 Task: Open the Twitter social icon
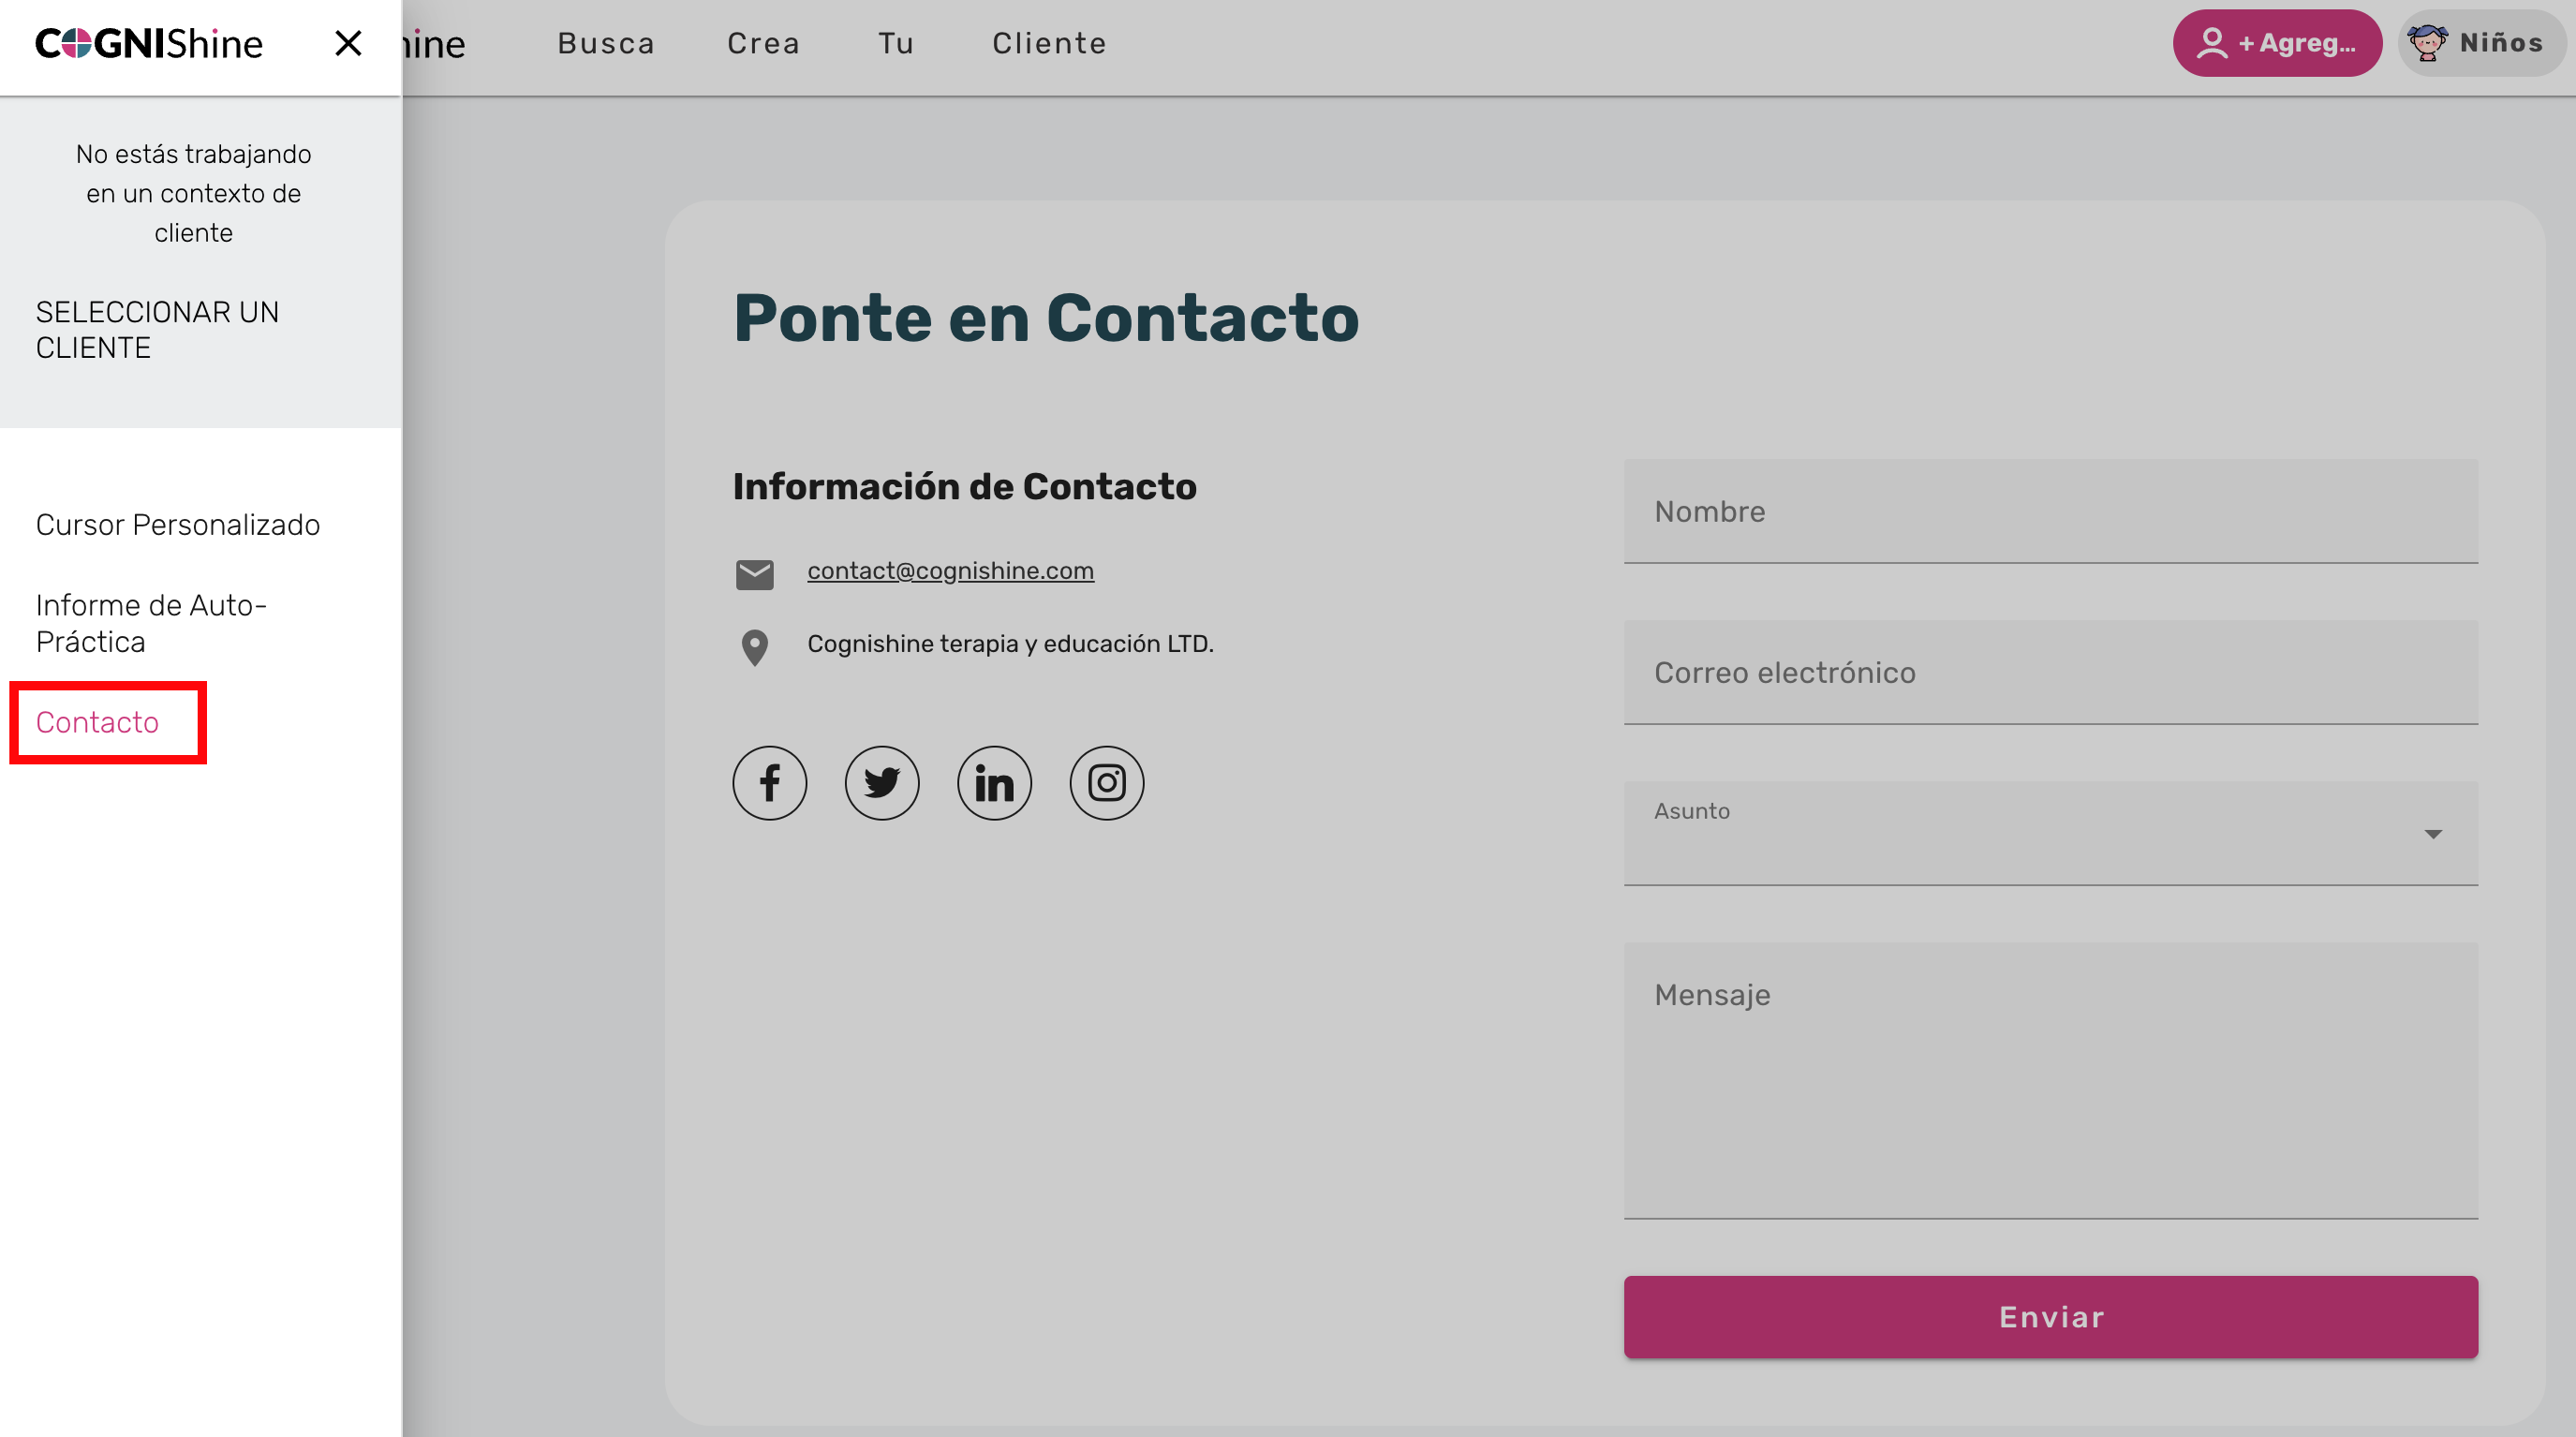881,783
